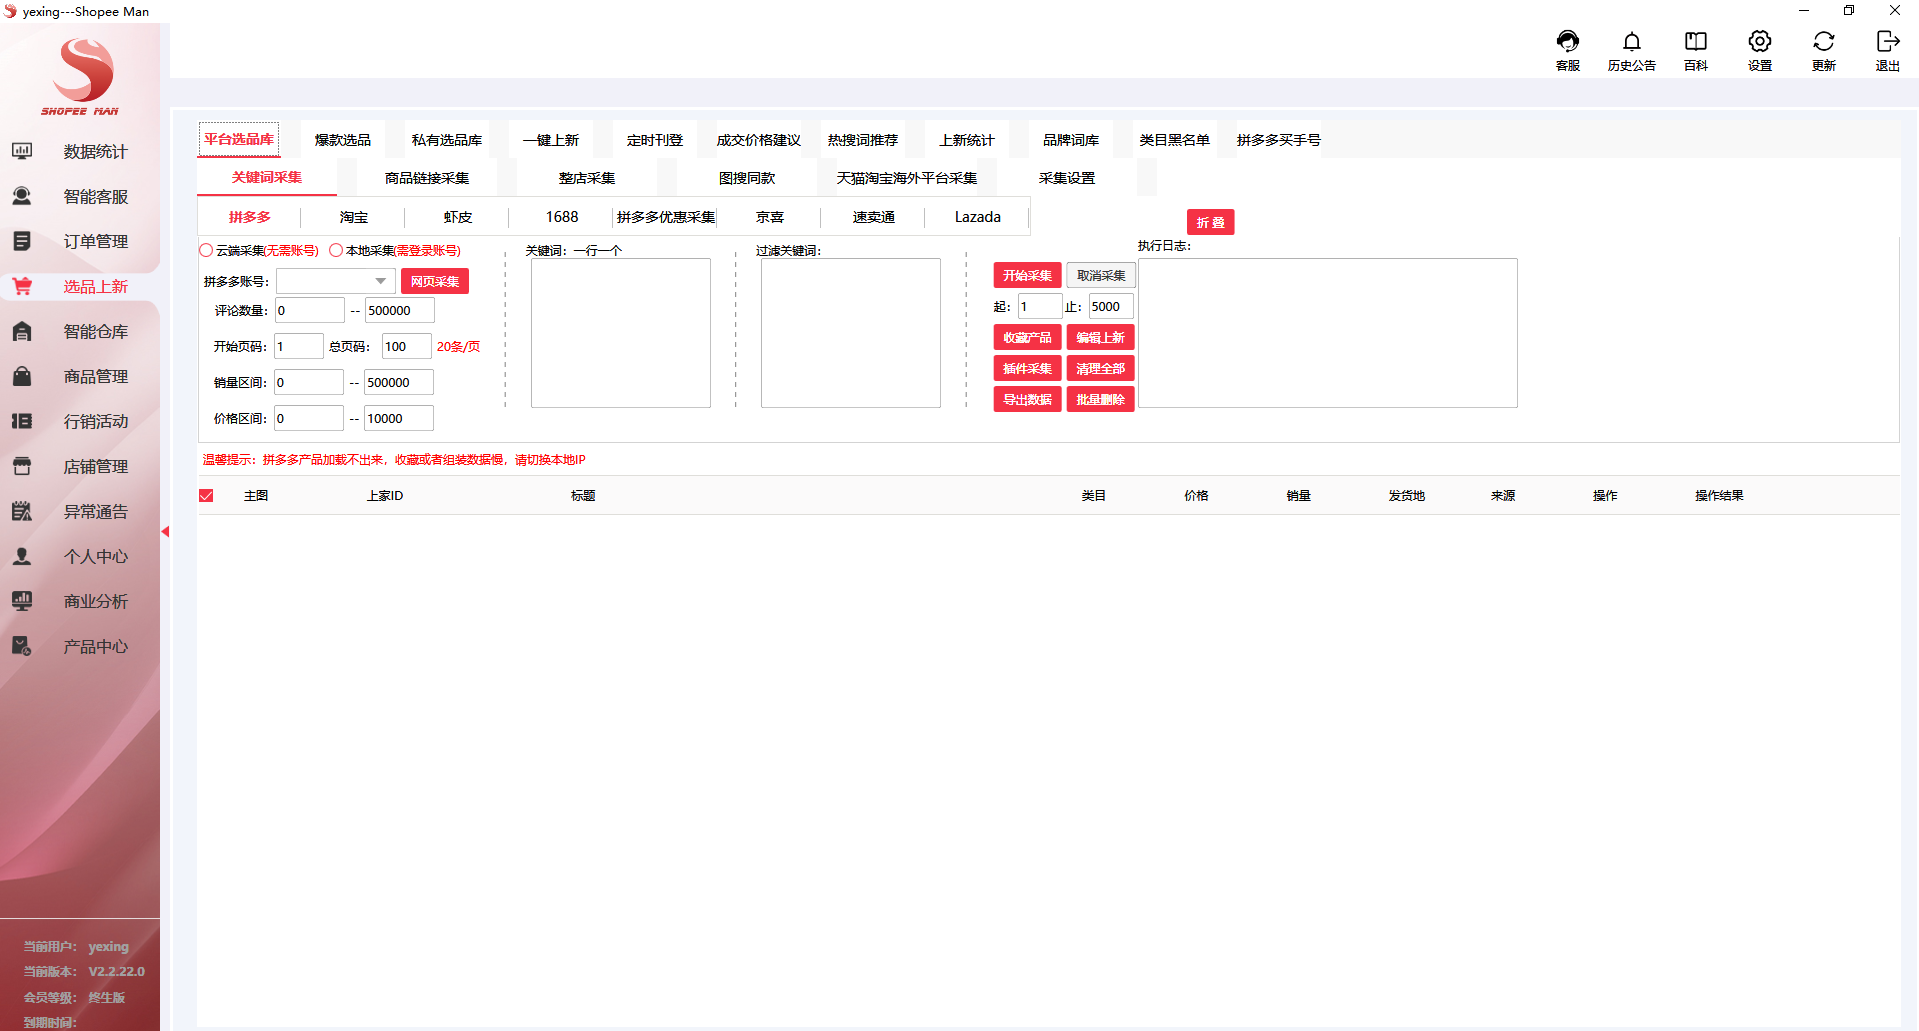Click the 店铺管理 store icon
The image size is (1919, 1031).
coord(22,466)
